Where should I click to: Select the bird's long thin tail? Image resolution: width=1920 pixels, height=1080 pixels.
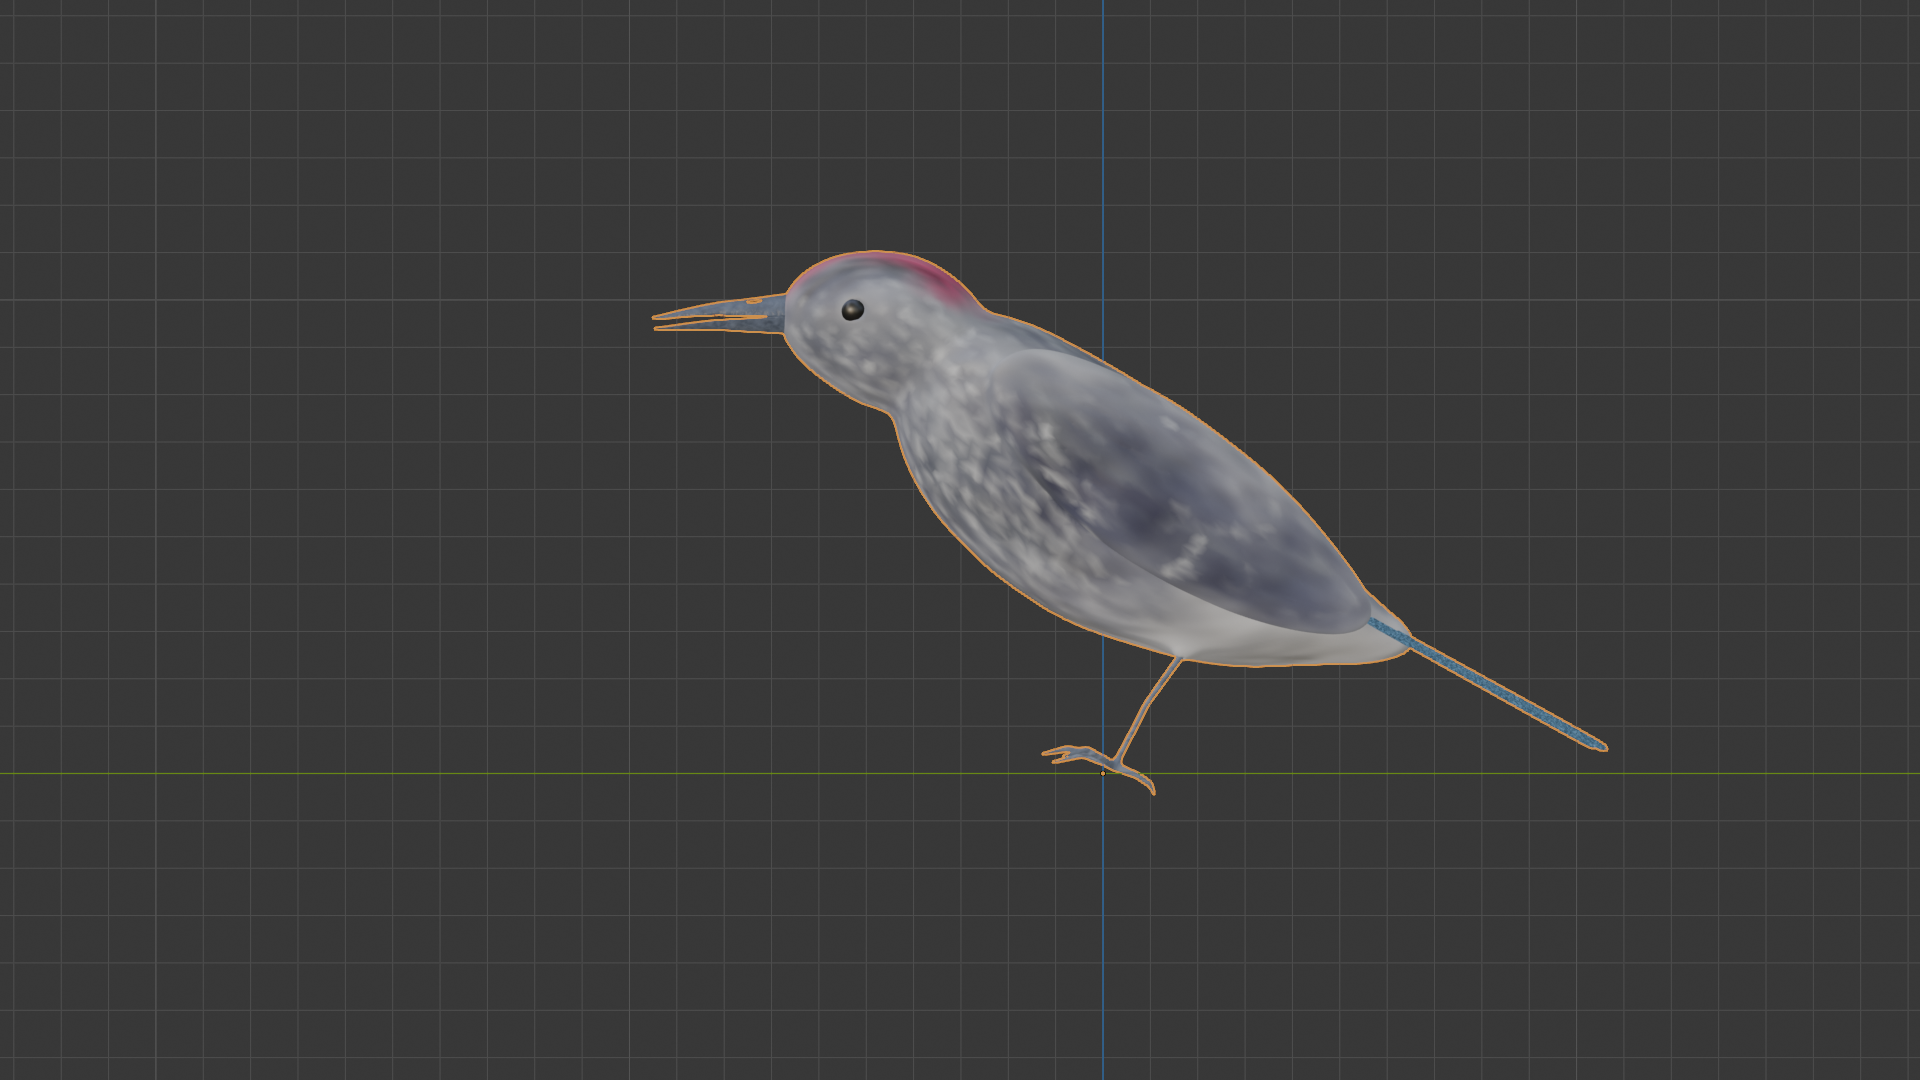click(1488, 683)
